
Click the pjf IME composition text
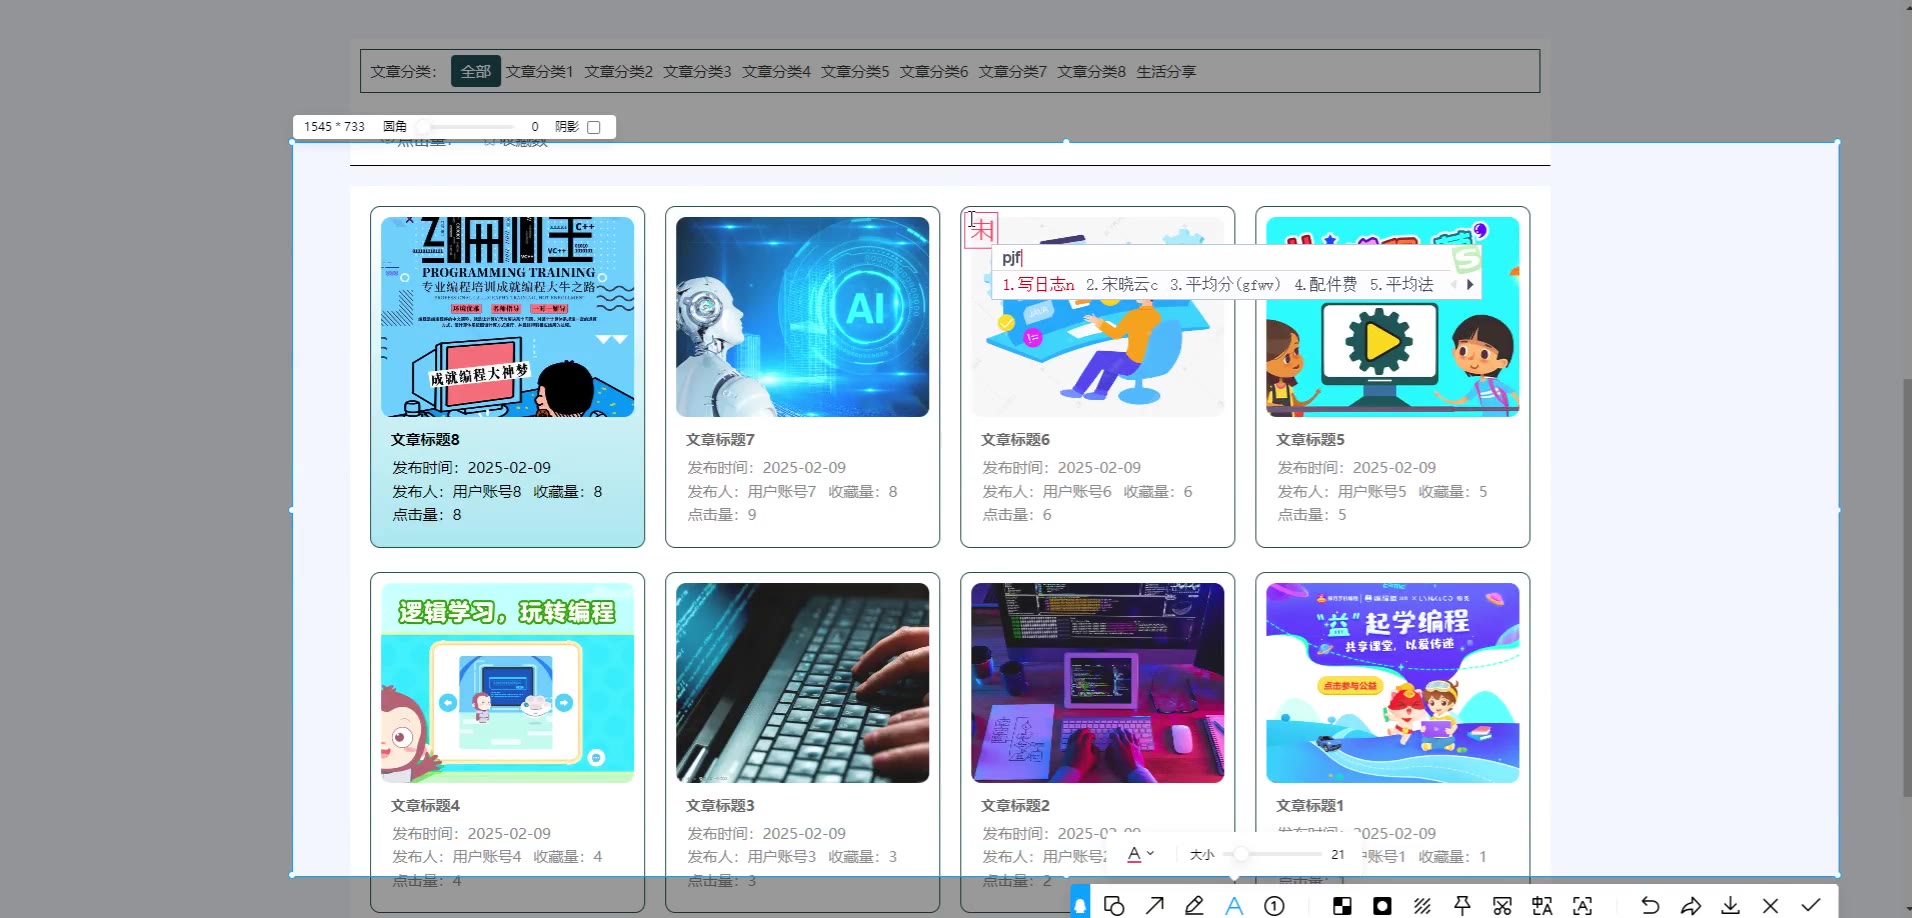pyautogui.click(x=1012, y=258)
